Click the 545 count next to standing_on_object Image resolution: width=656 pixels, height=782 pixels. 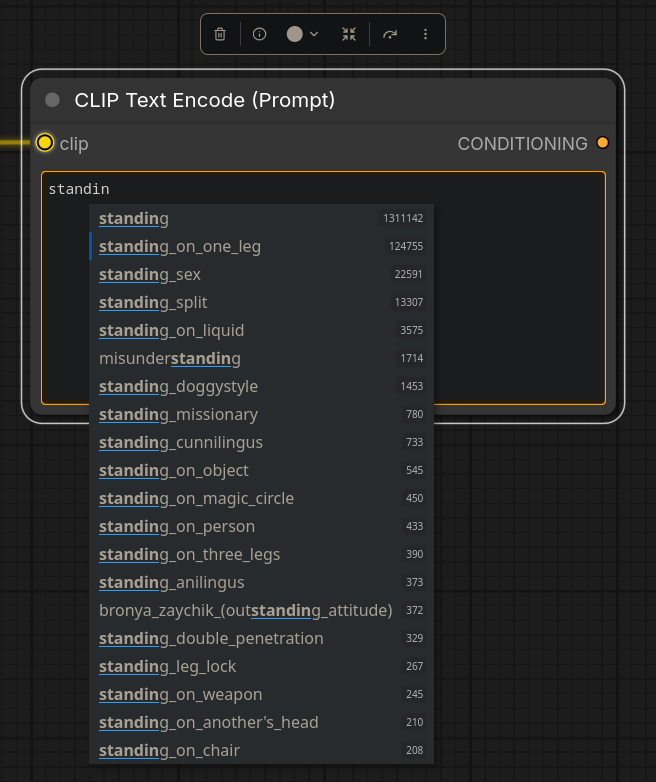tap(415, 470)
